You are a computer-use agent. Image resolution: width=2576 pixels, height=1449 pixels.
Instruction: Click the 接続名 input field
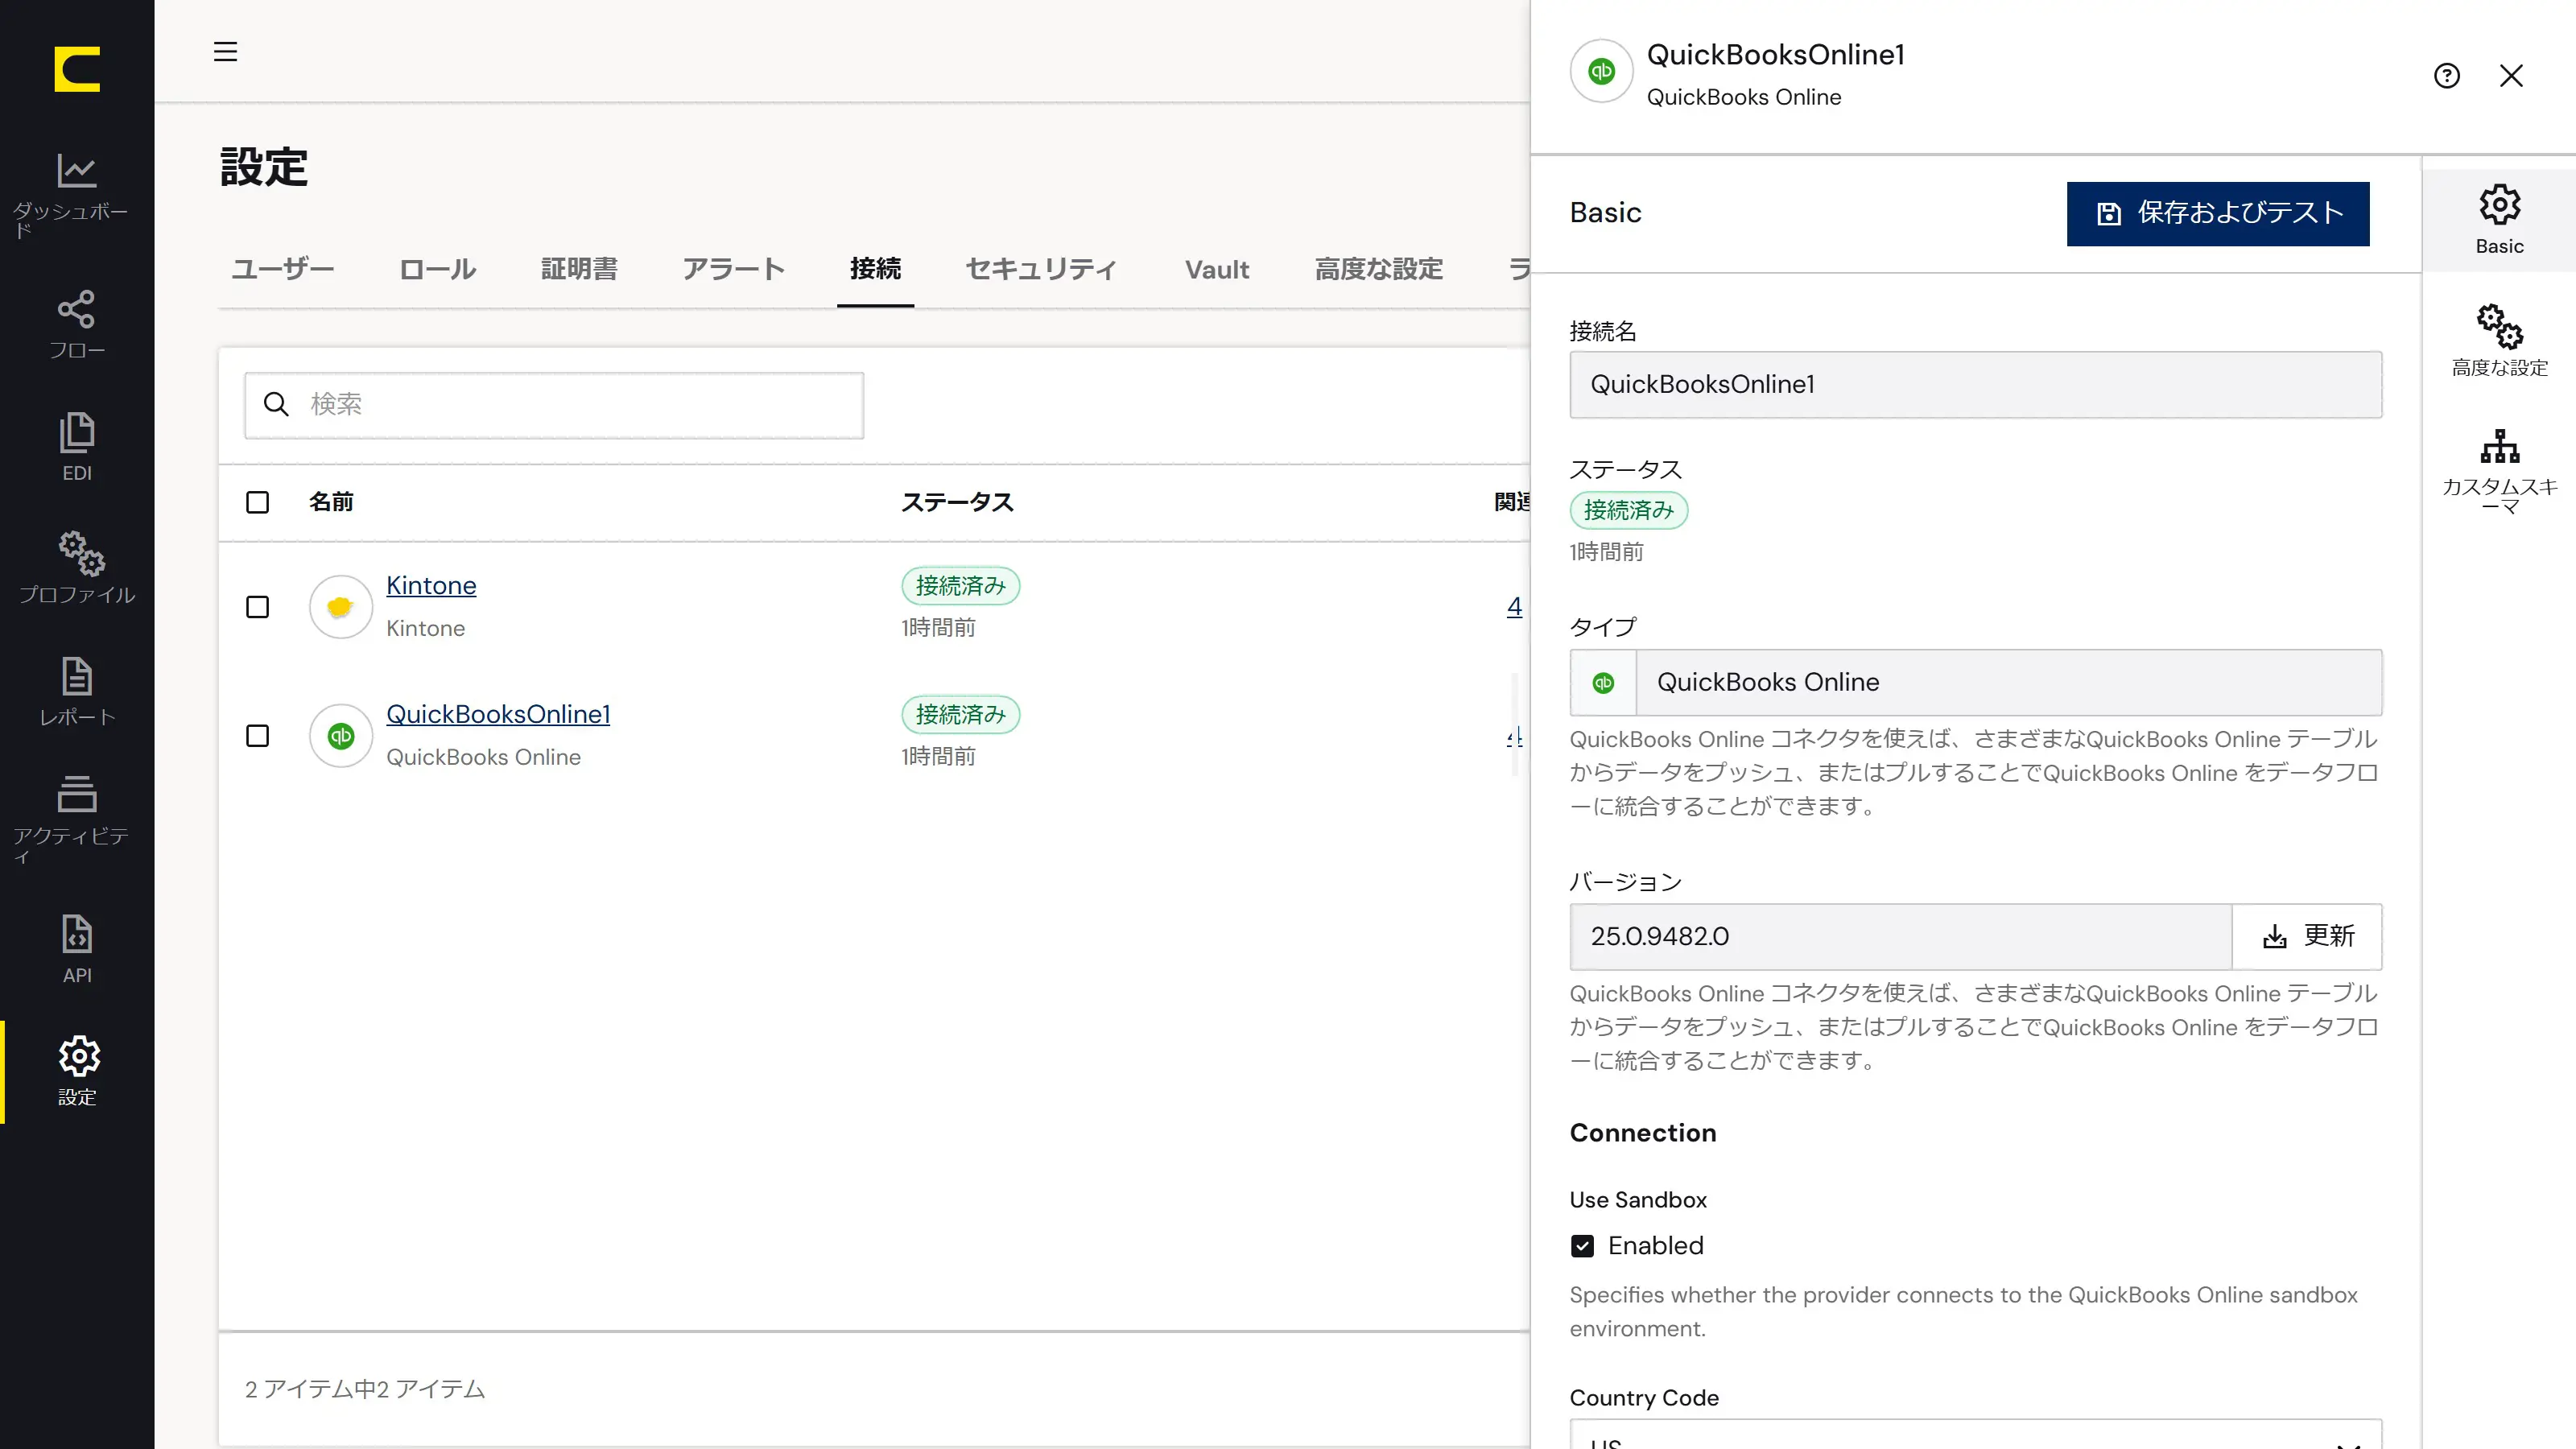click(x=1975, y=384)
